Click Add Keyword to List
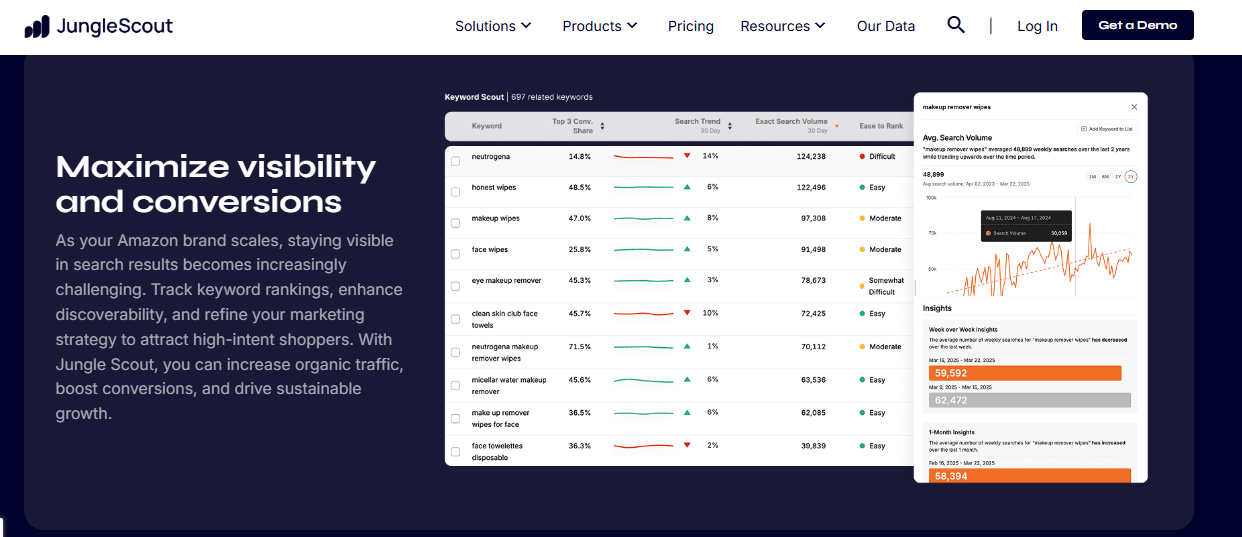This screenshot has height=537, width=1242. (1106, 129)
